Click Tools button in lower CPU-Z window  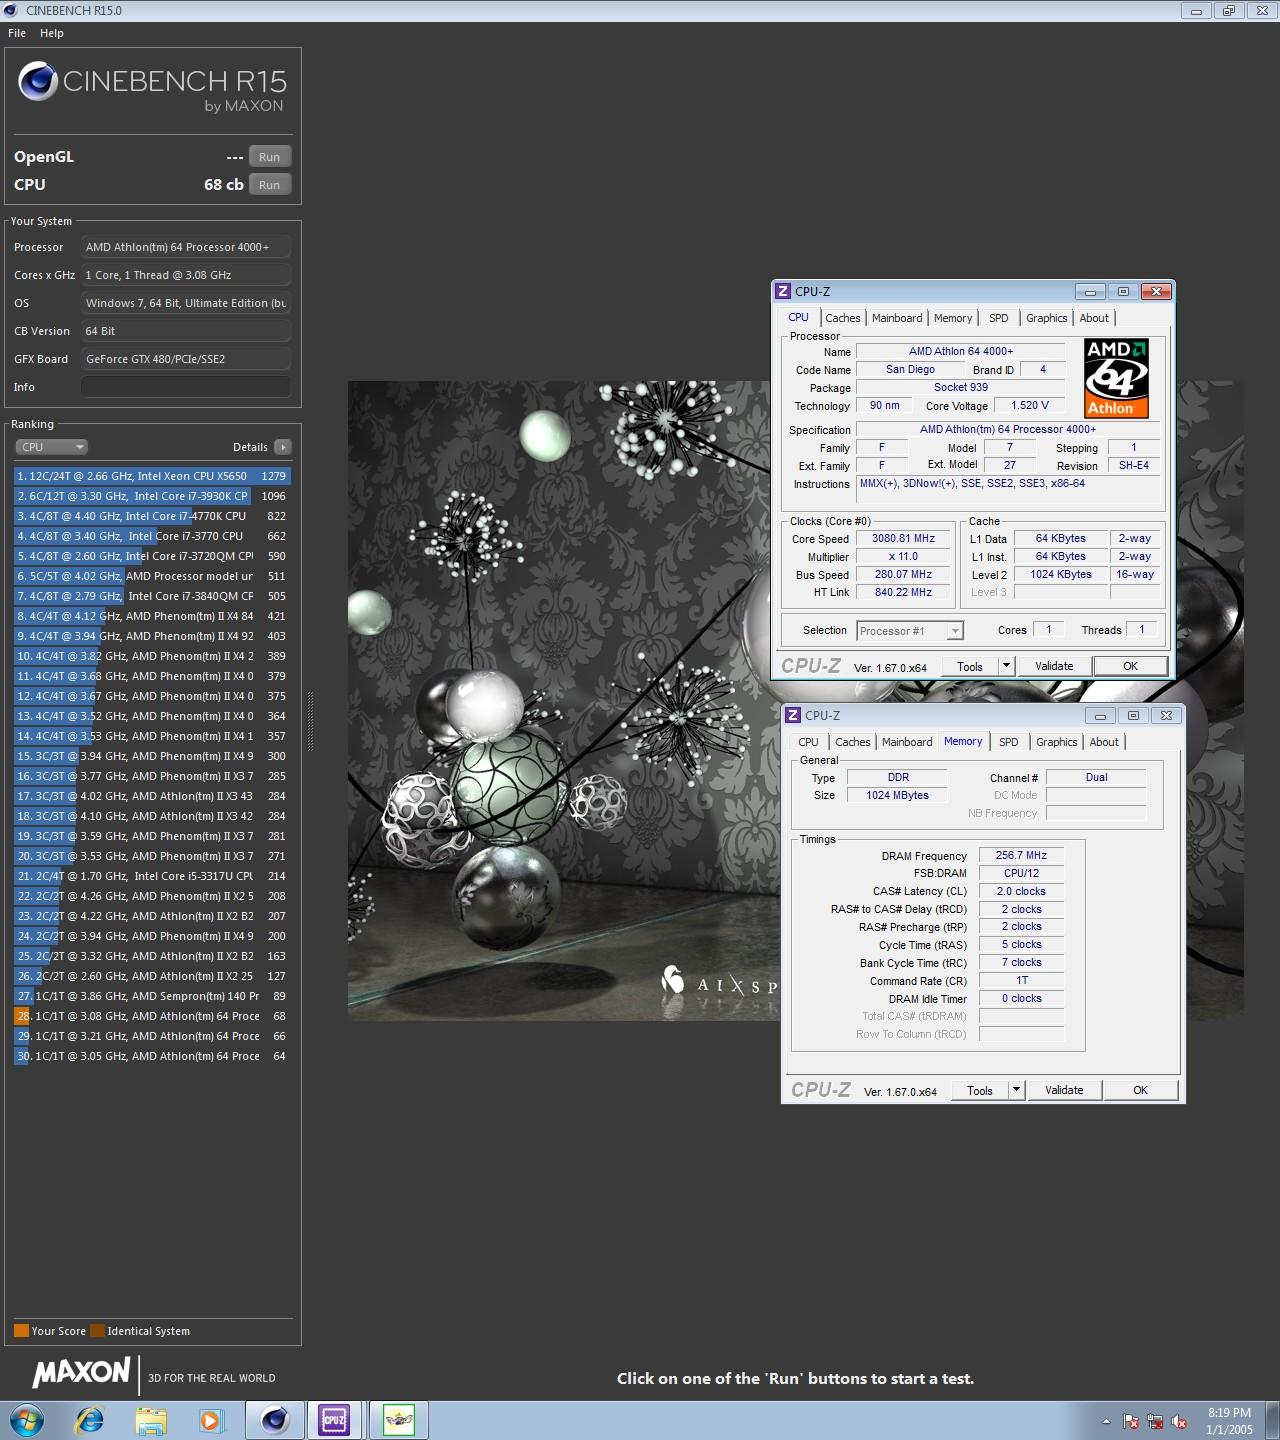(x=980, y=1090)
